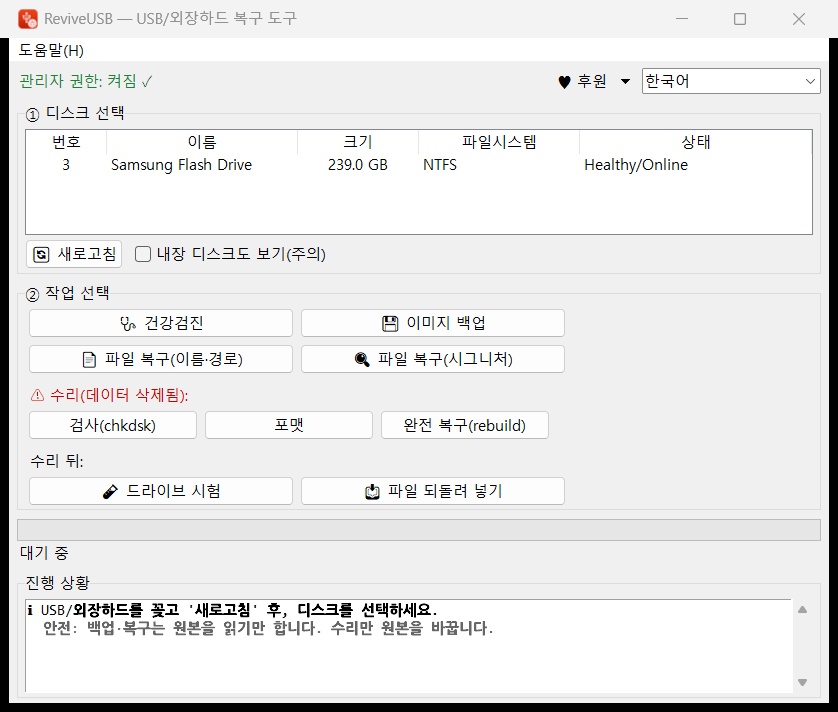The image size is (838, 712).
Task: Start 파일 복구(이름·경로) recovery
Action: coord(161,359)
